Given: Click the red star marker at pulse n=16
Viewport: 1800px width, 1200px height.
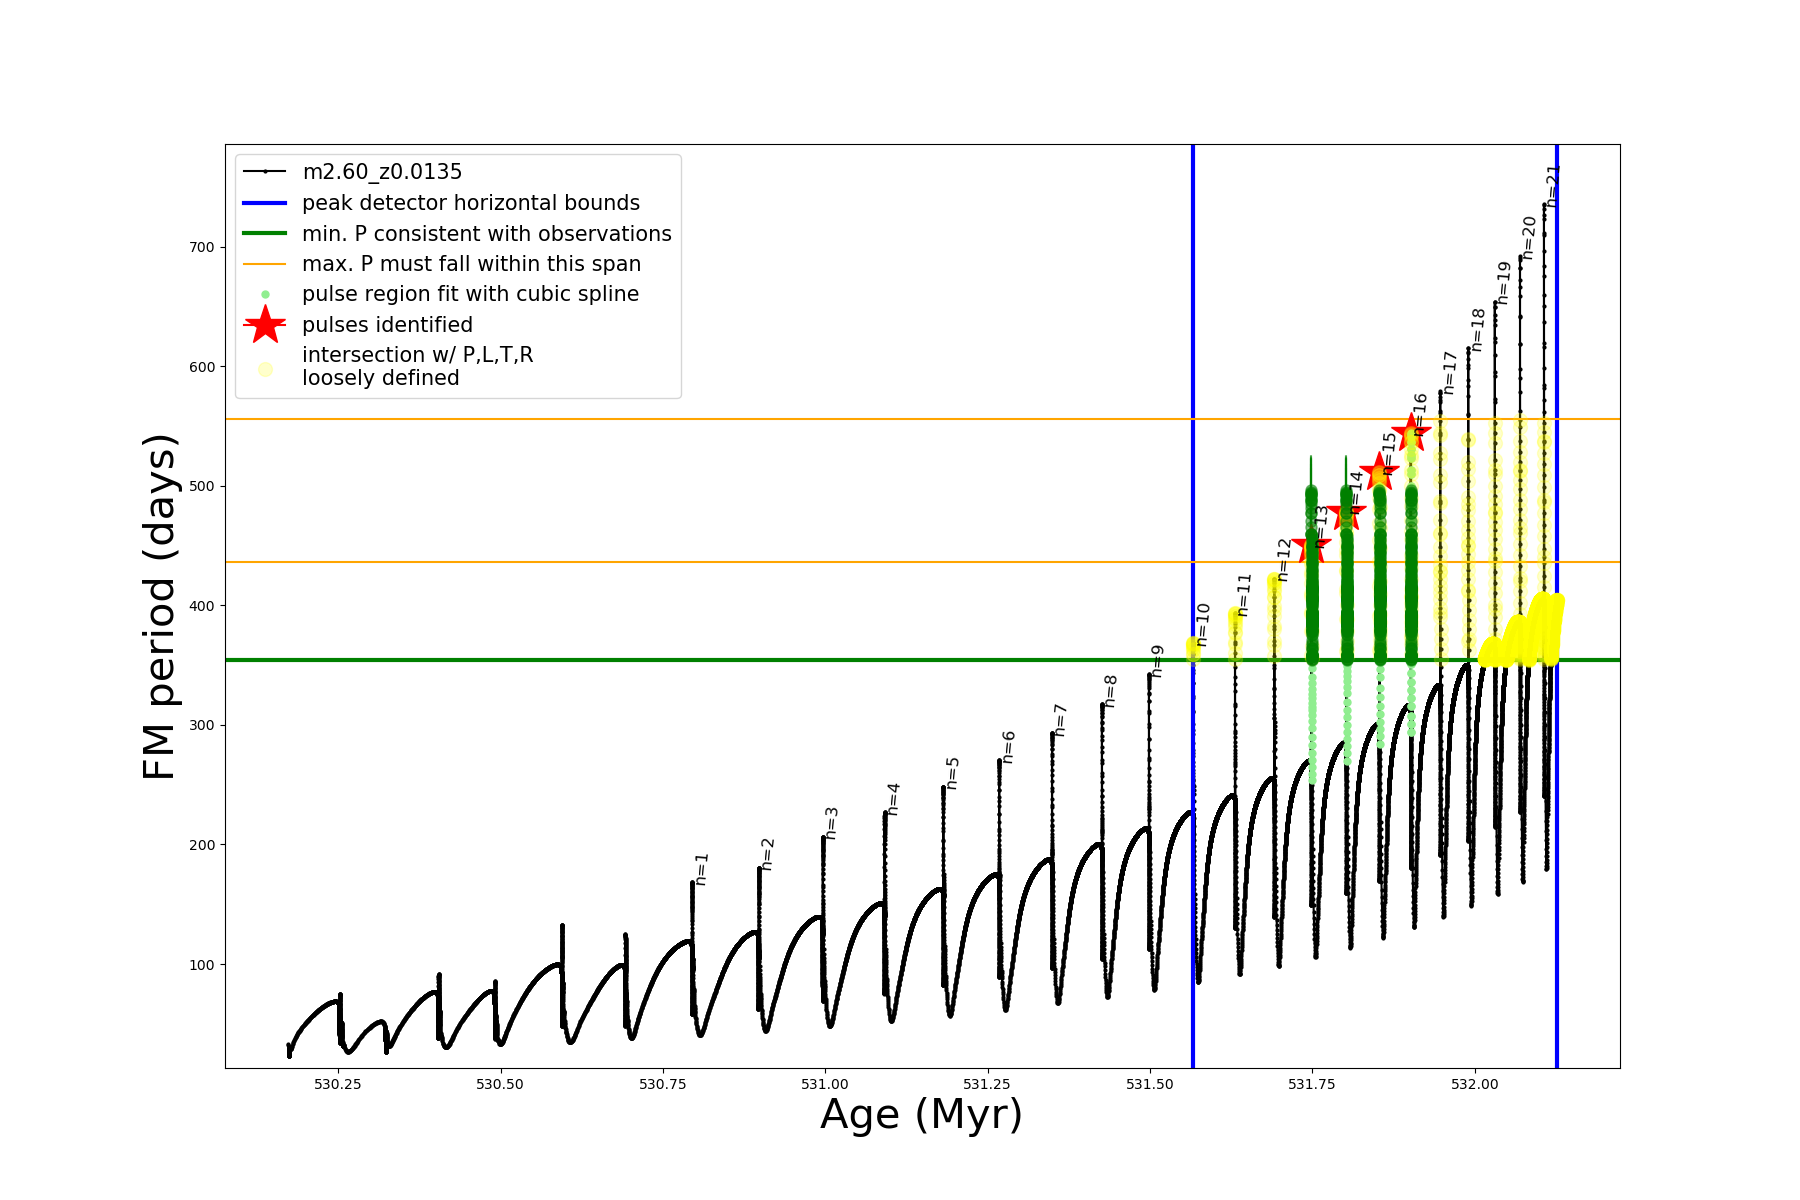Looking at the screenshot, I should click(x=1411, y=433).
